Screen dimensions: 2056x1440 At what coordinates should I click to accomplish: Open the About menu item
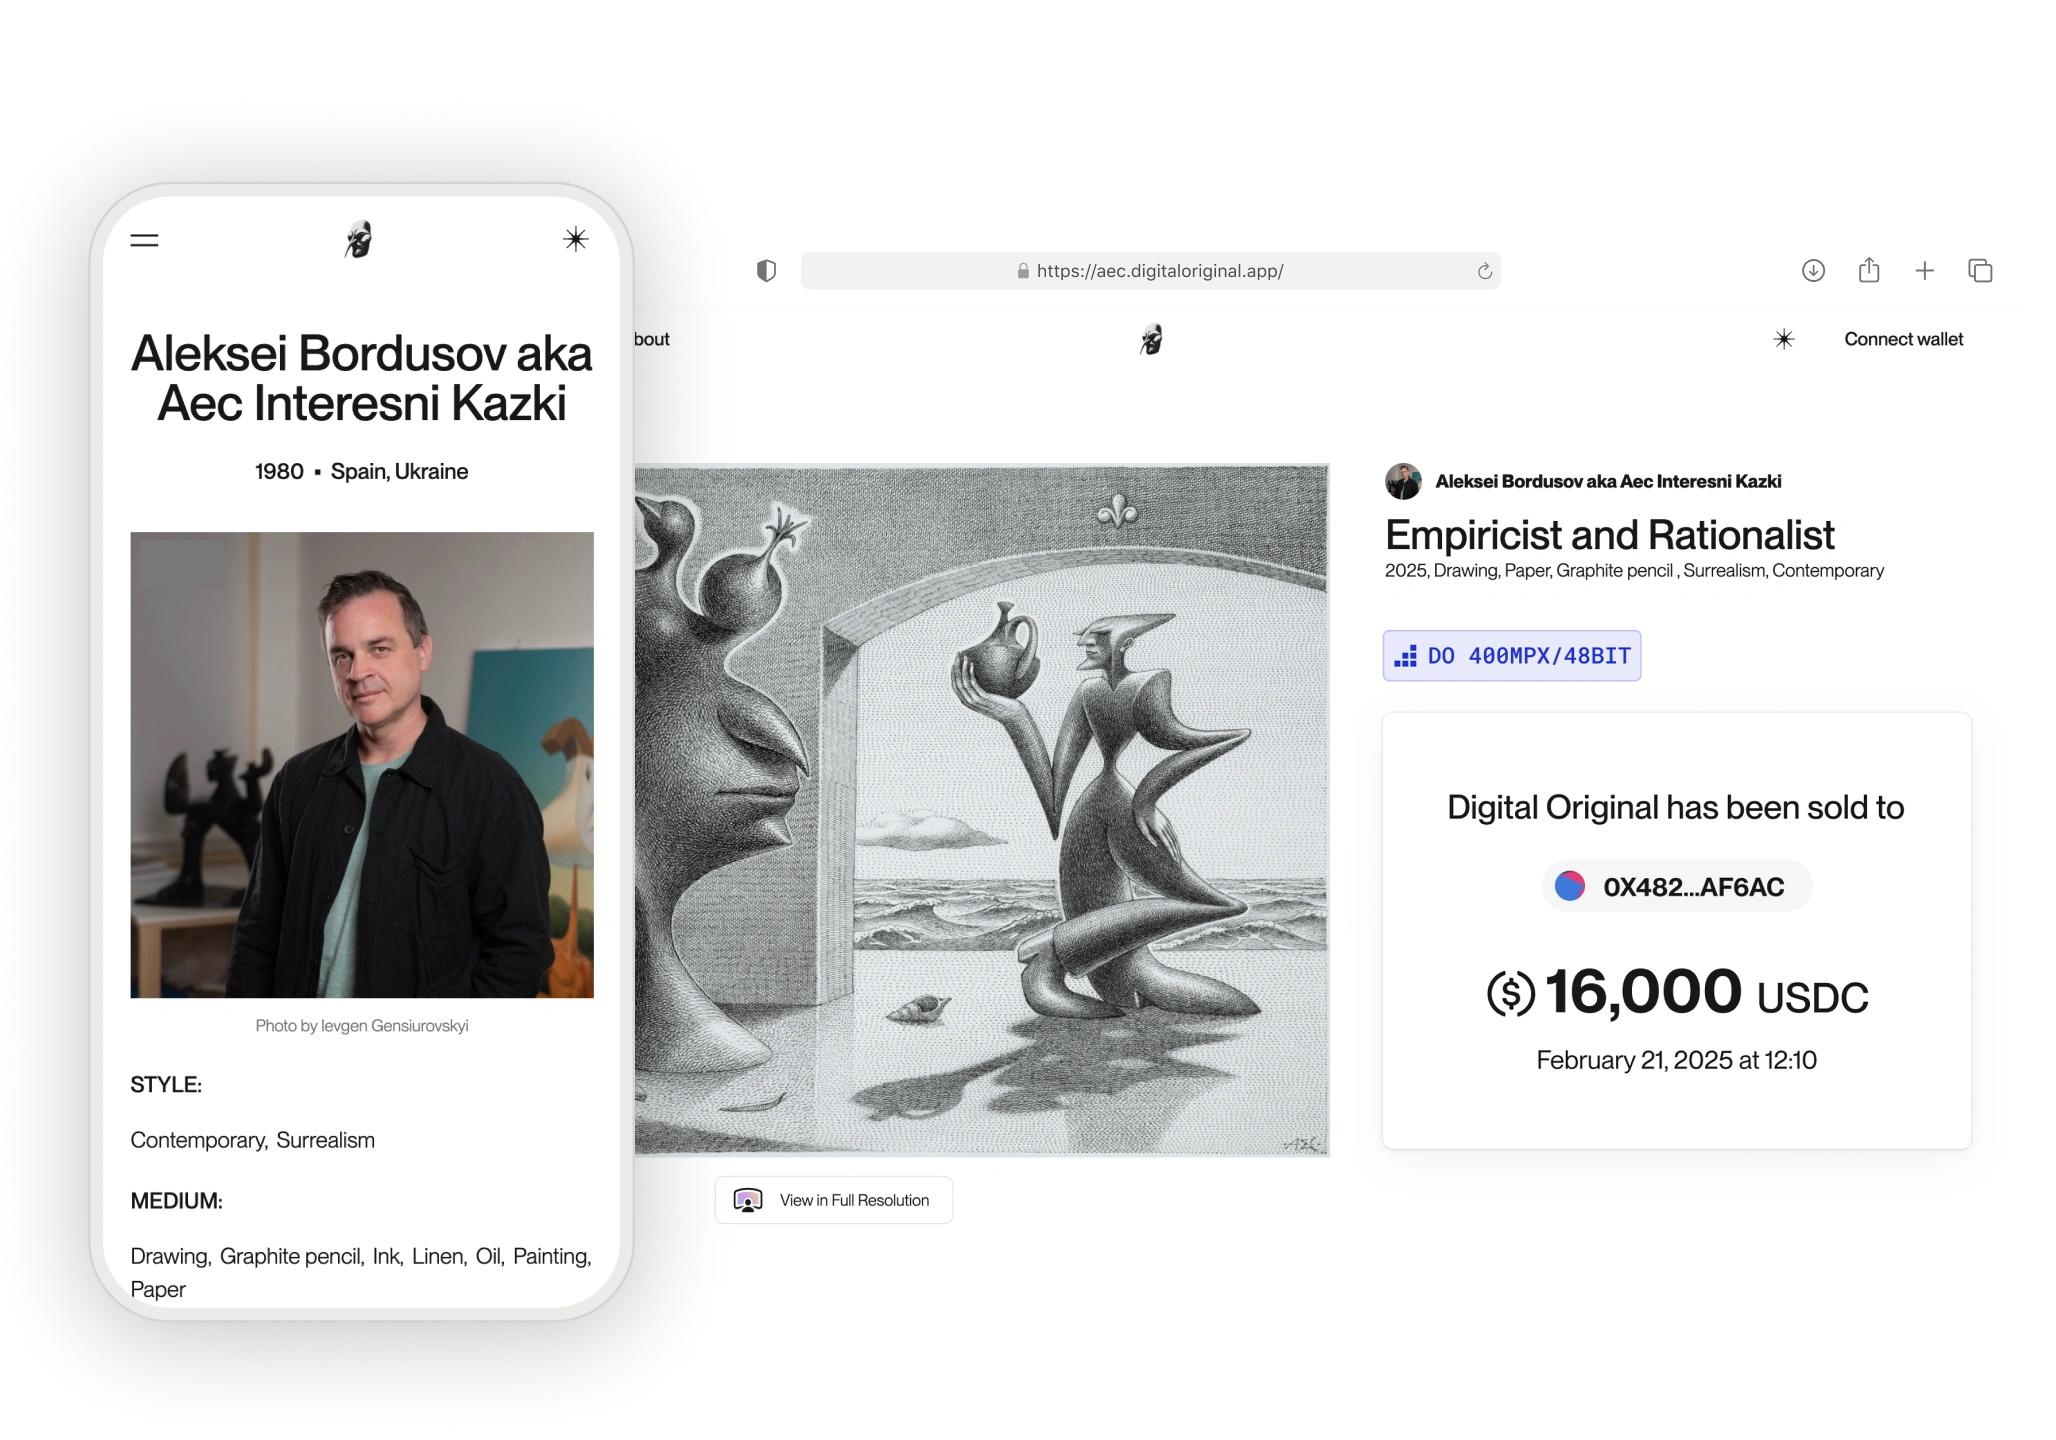click(652, 340)
